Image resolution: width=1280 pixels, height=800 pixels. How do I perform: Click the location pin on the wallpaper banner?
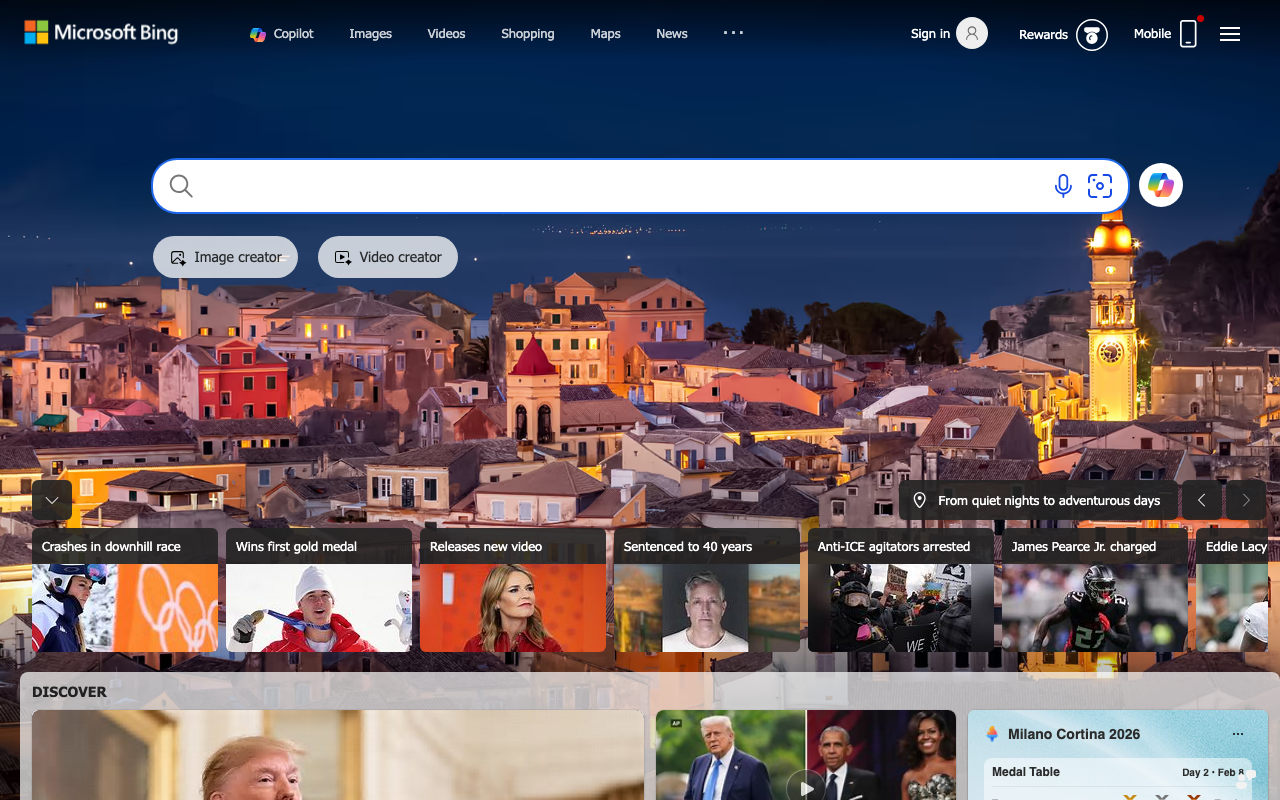click(x=919, y=499)
